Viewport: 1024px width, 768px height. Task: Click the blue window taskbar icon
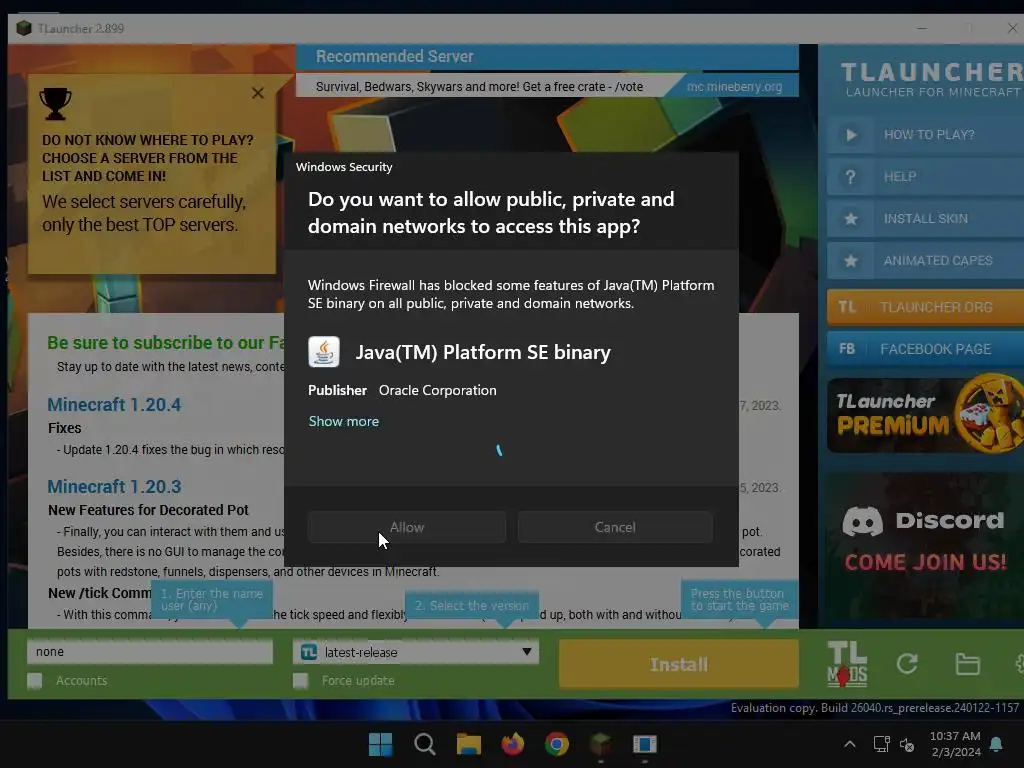coord(645,744)
